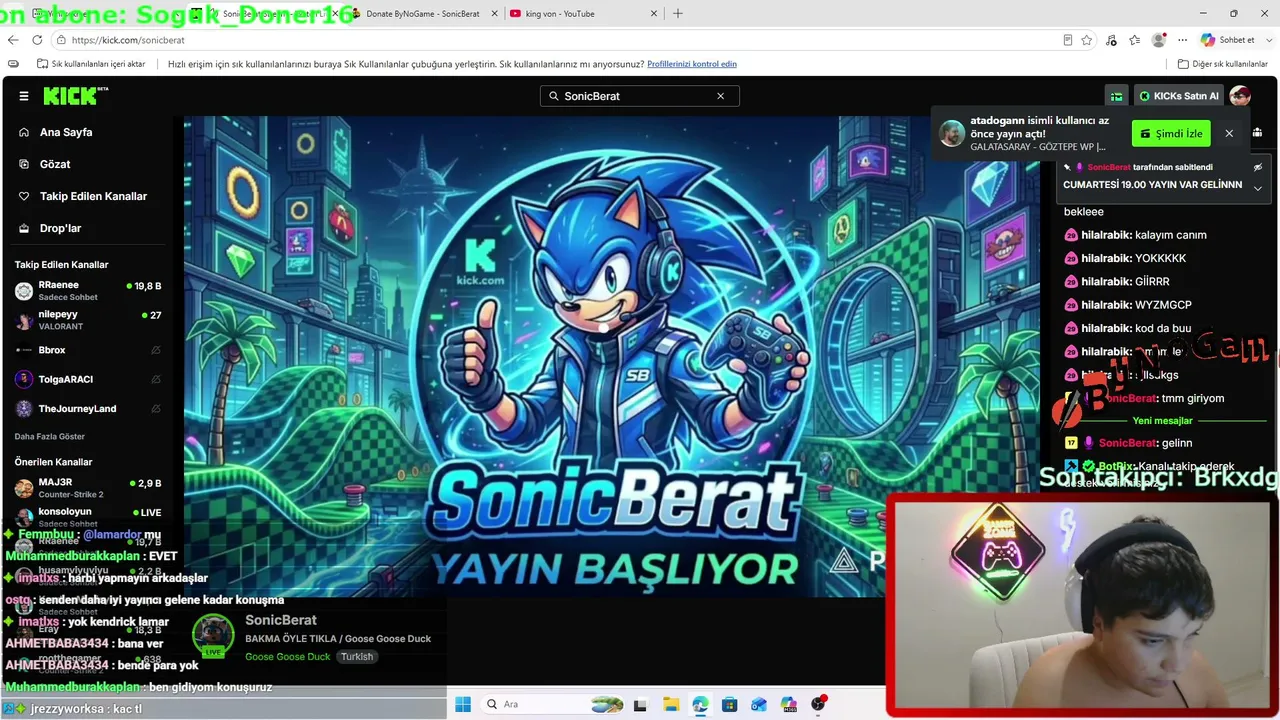
Task: Open Gözat browse page
Action: coord(55,164)
